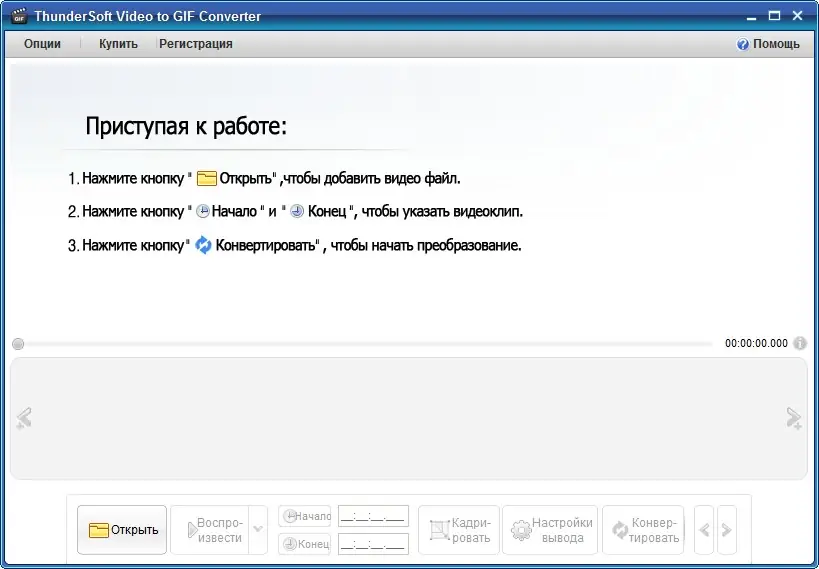
Task: Click the start time input field
Action: [x=373, y=516]
